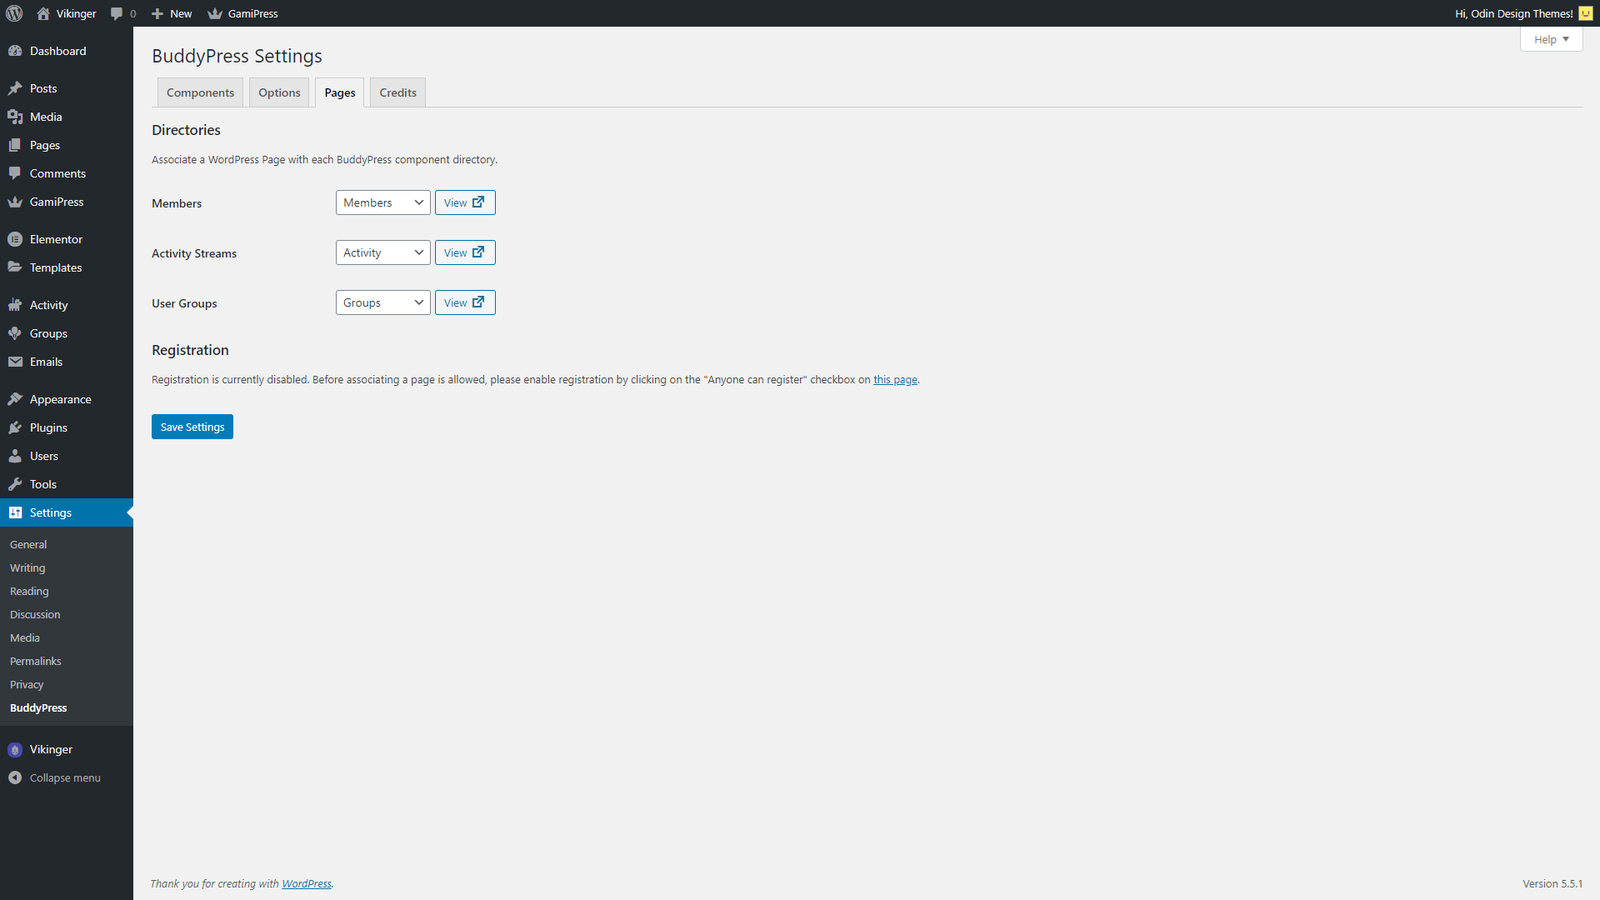1600x900 pixels.
Task: Open the Vikinger site home icon
Action: [x=43, y=13]
